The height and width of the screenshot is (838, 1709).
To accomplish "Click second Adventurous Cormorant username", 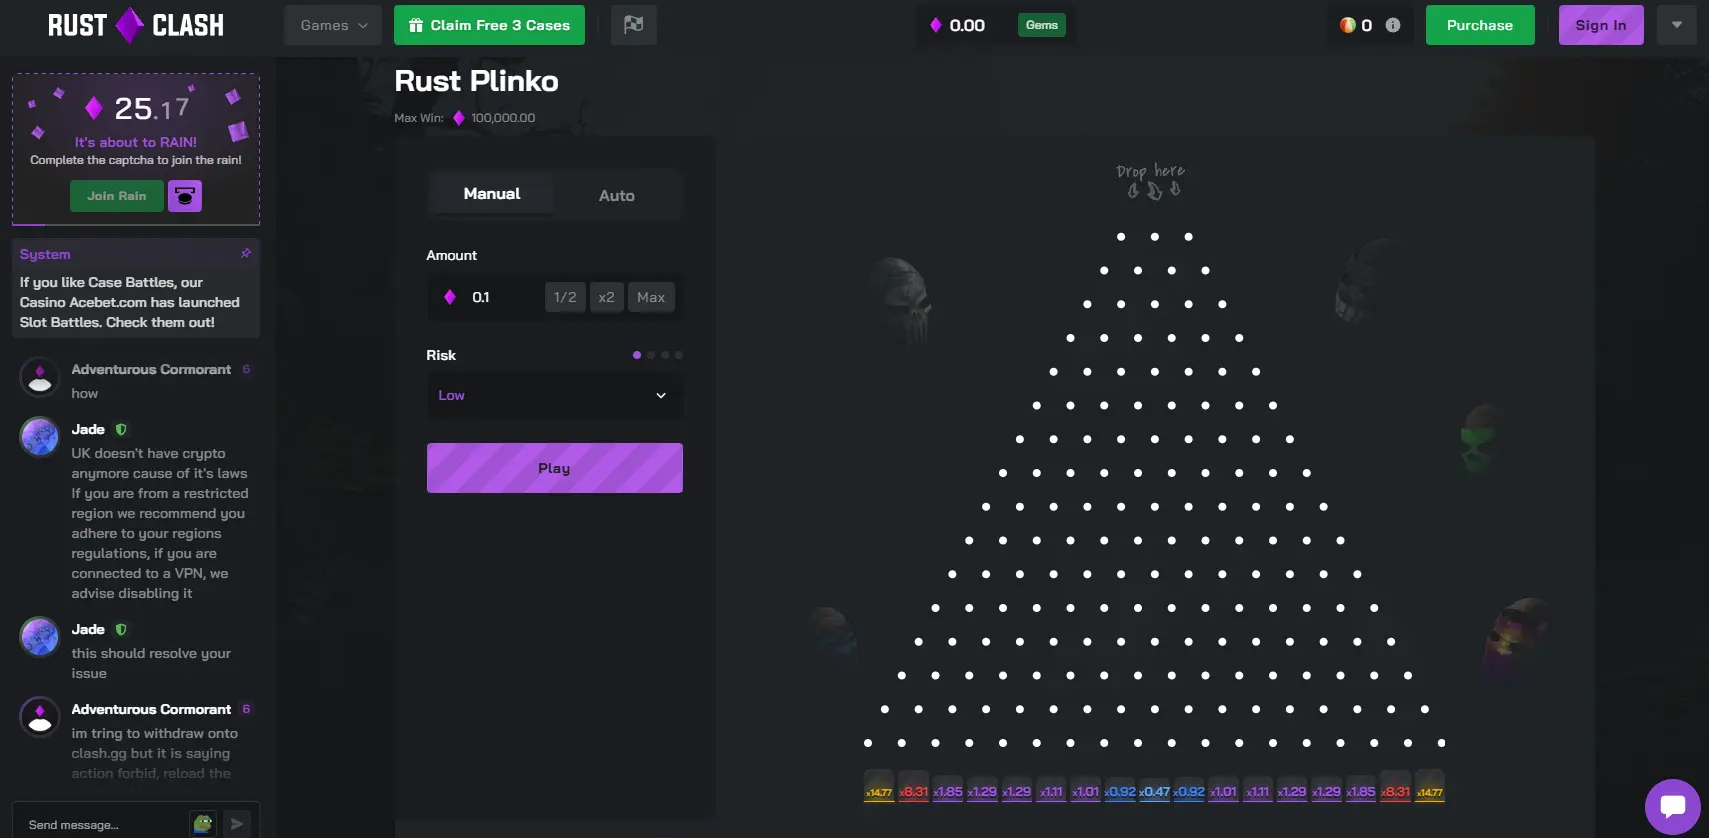I will coord(151,709).
